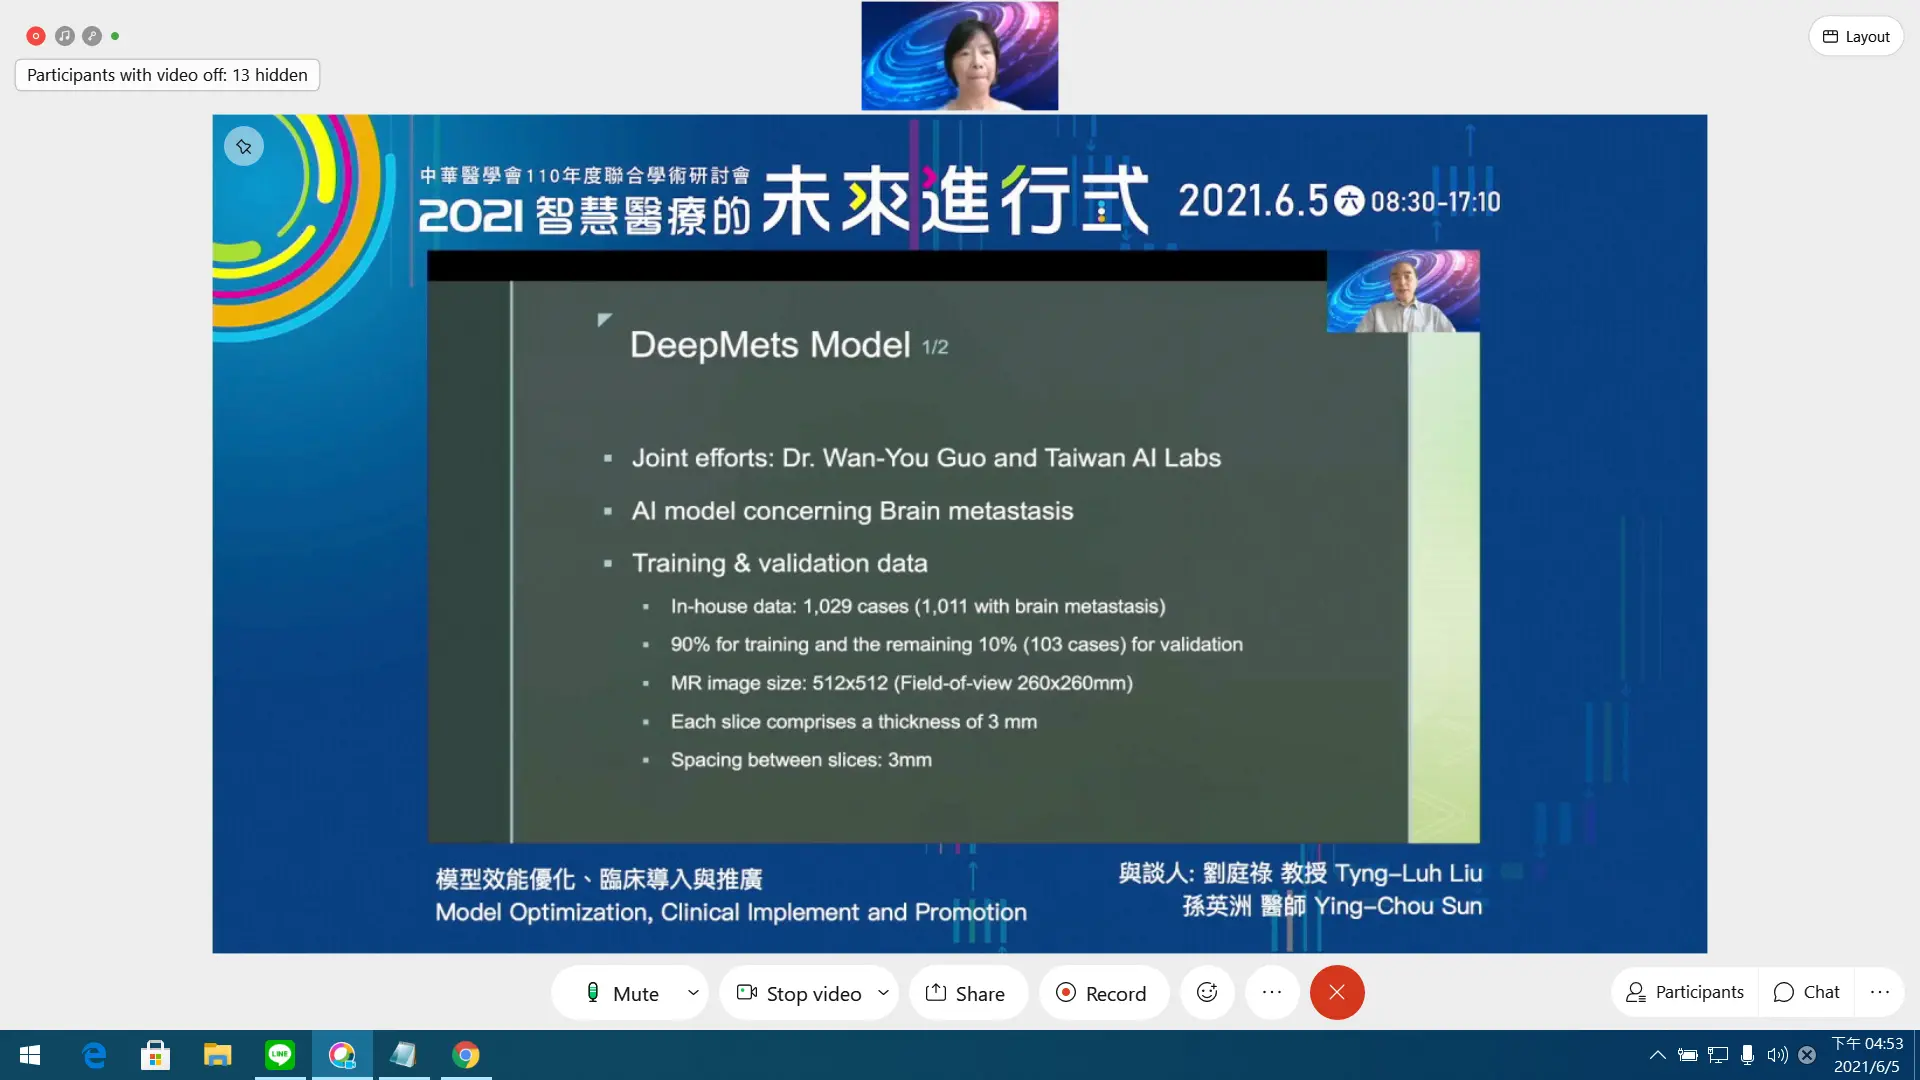Open more panel options beside Chat
Image resolution: width=1920 pixels, height=1080 pixels.
pos(1880,992)
